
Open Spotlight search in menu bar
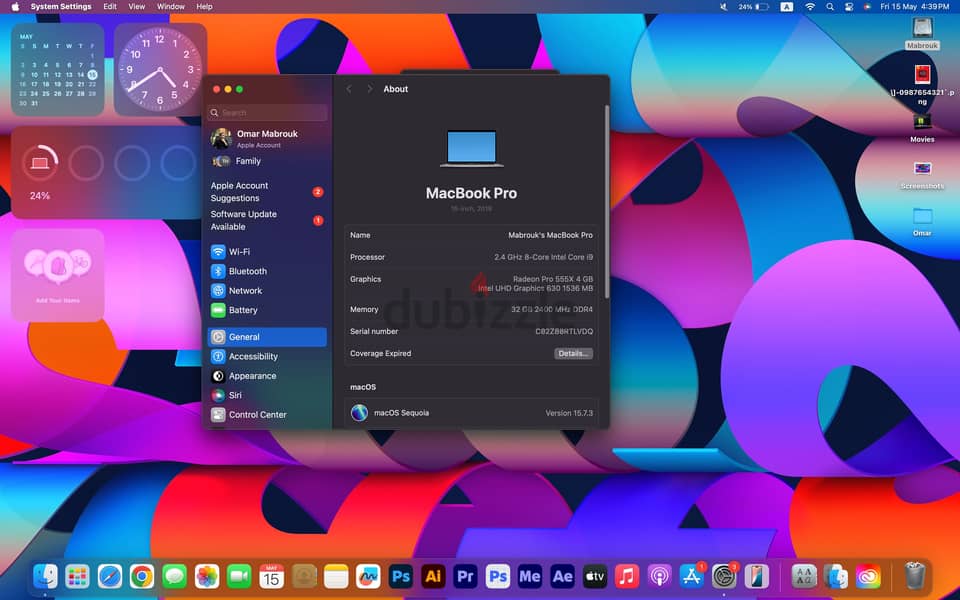[830, 7]
